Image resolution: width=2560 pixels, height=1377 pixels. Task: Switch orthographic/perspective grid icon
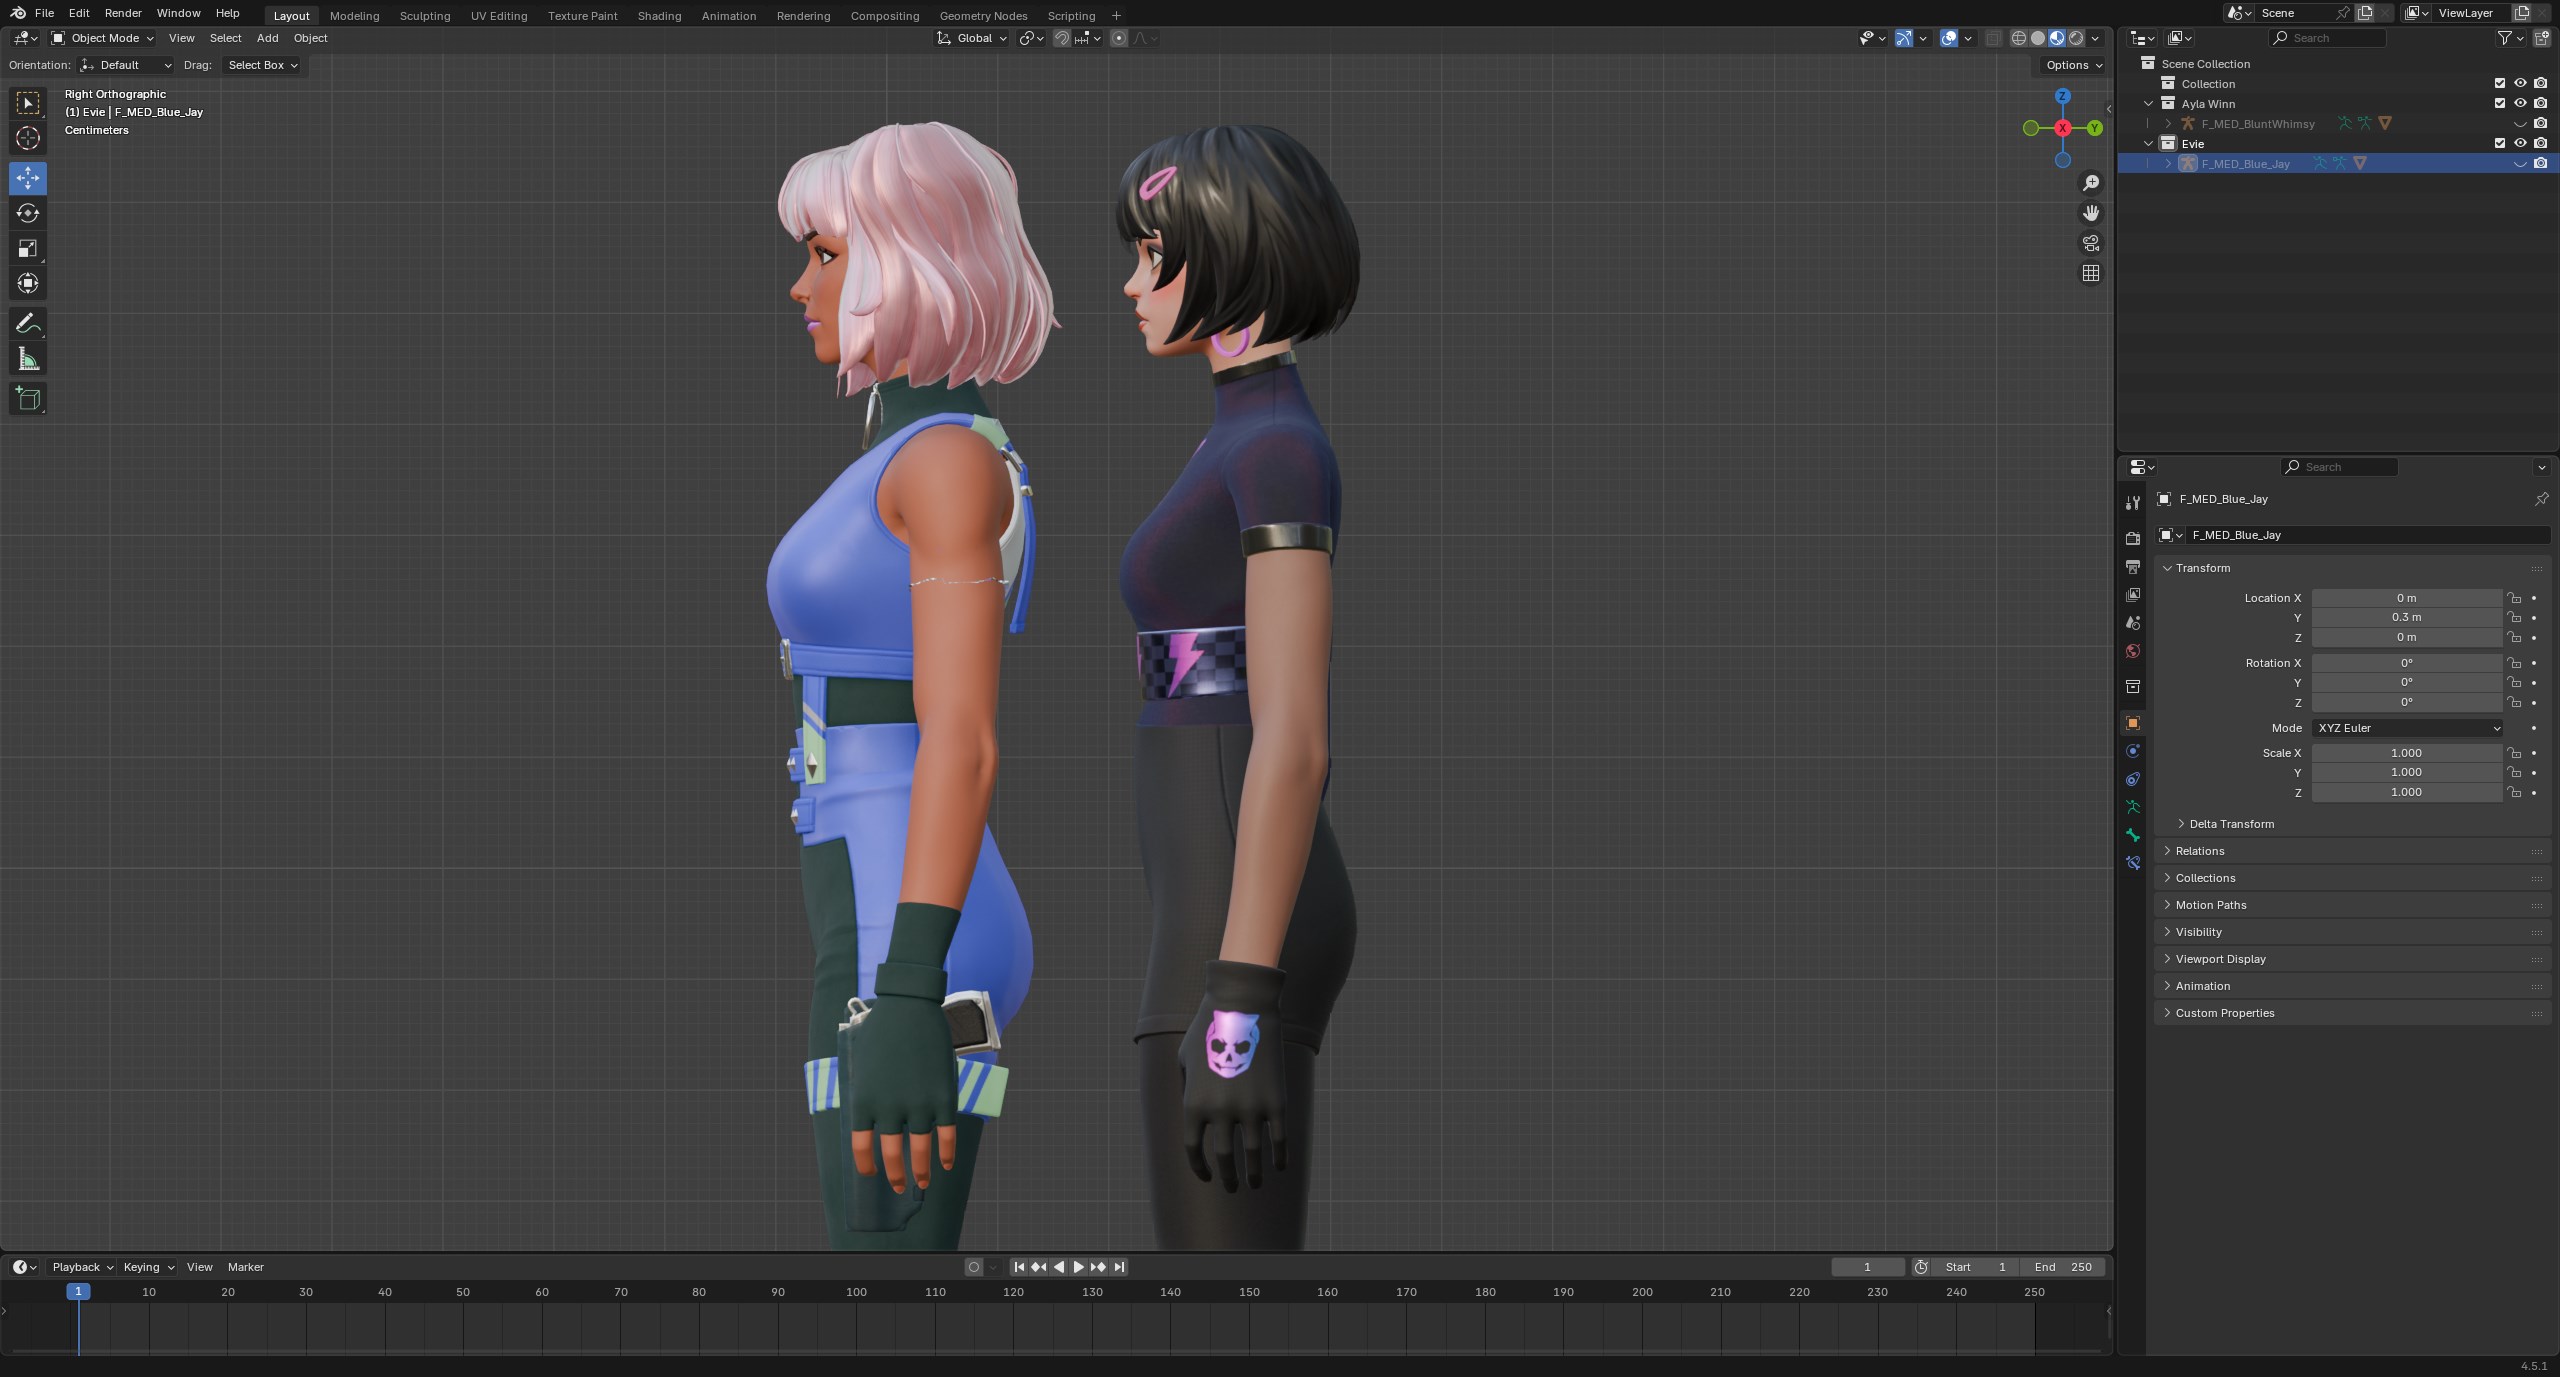pyautogui.click(x=2090, y=273)
